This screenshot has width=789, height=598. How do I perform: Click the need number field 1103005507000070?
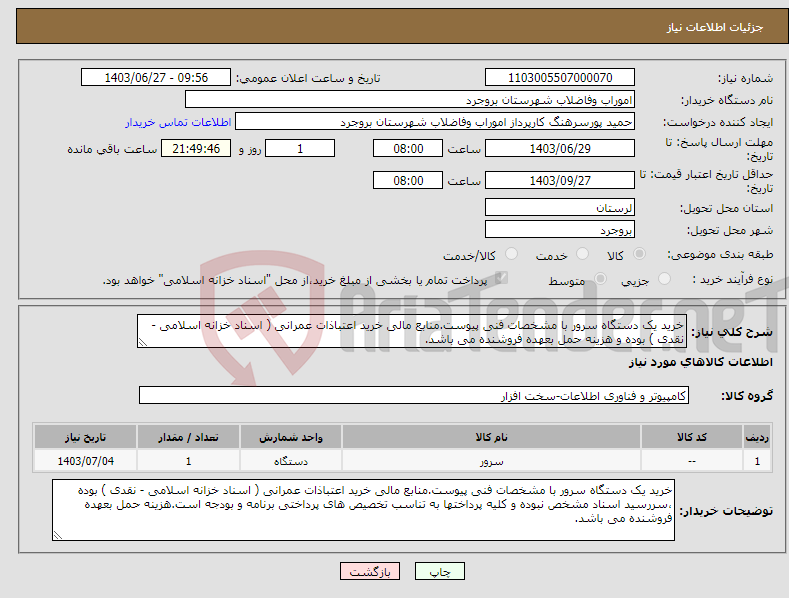point(560,78)
